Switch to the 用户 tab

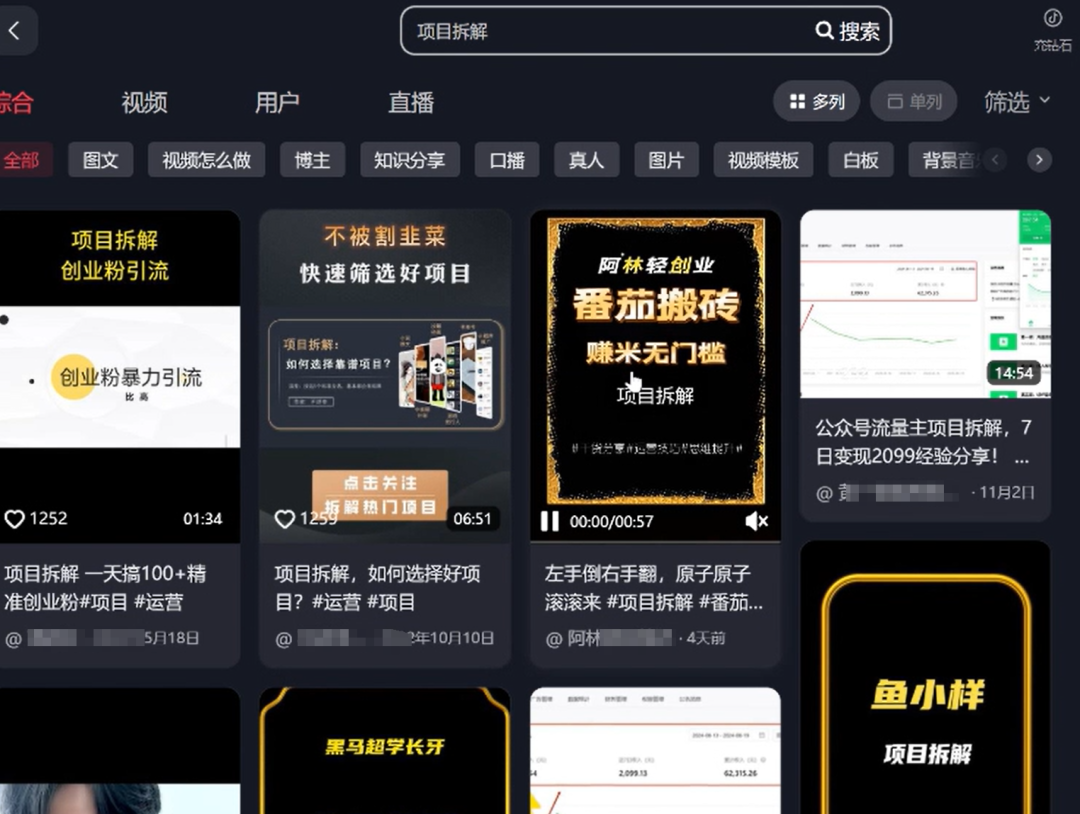click(x=278, y=103)
